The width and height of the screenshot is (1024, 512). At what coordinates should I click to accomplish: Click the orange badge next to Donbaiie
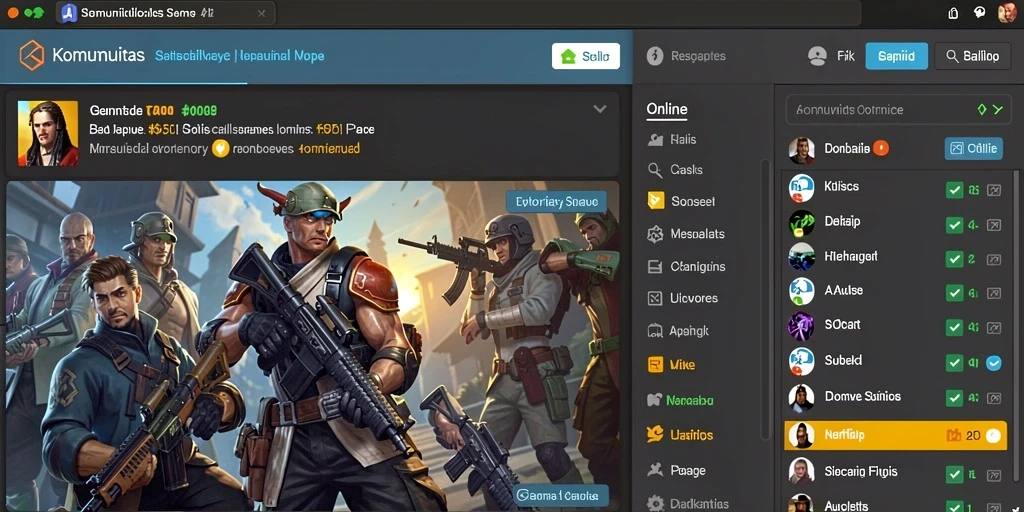[x=880, y=148]
